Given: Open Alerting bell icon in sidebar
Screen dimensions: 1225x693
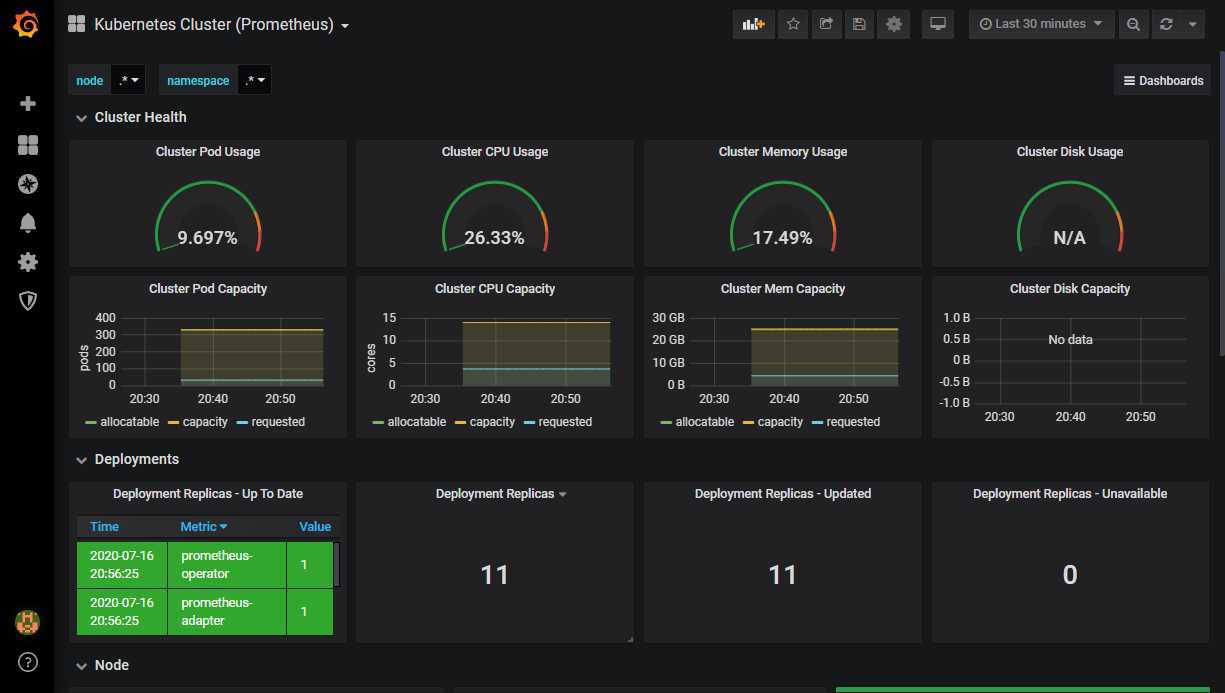Looking at the screenshot, I should point(28,223).
